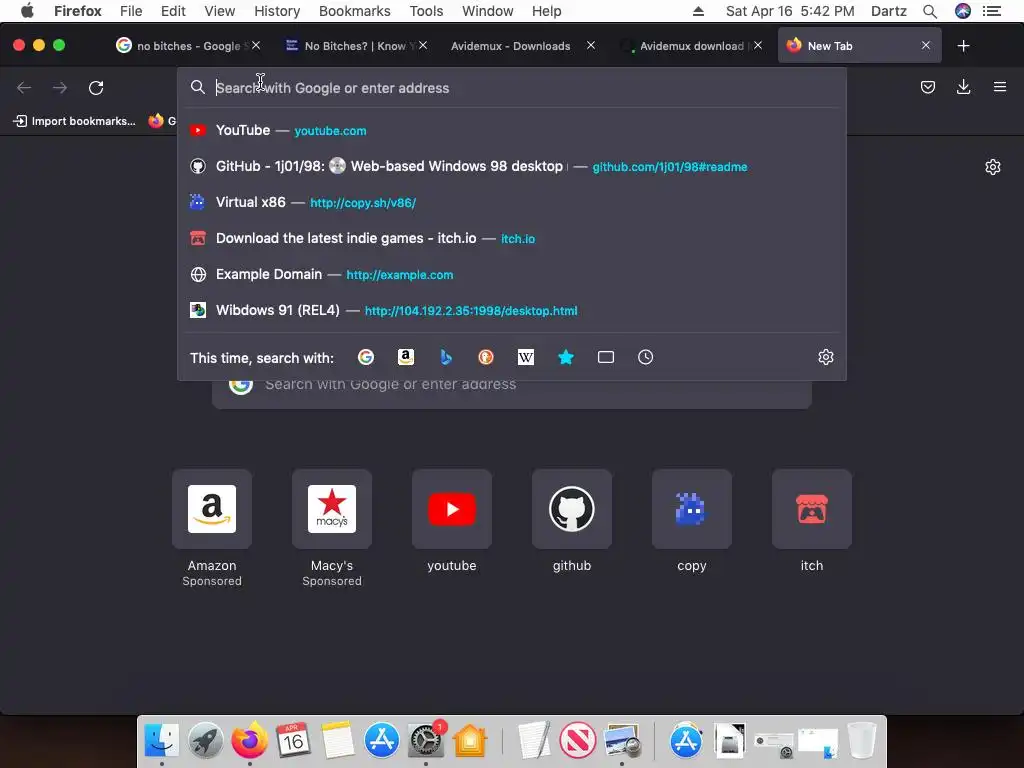Search history via the clock icon

pos(645,357)
